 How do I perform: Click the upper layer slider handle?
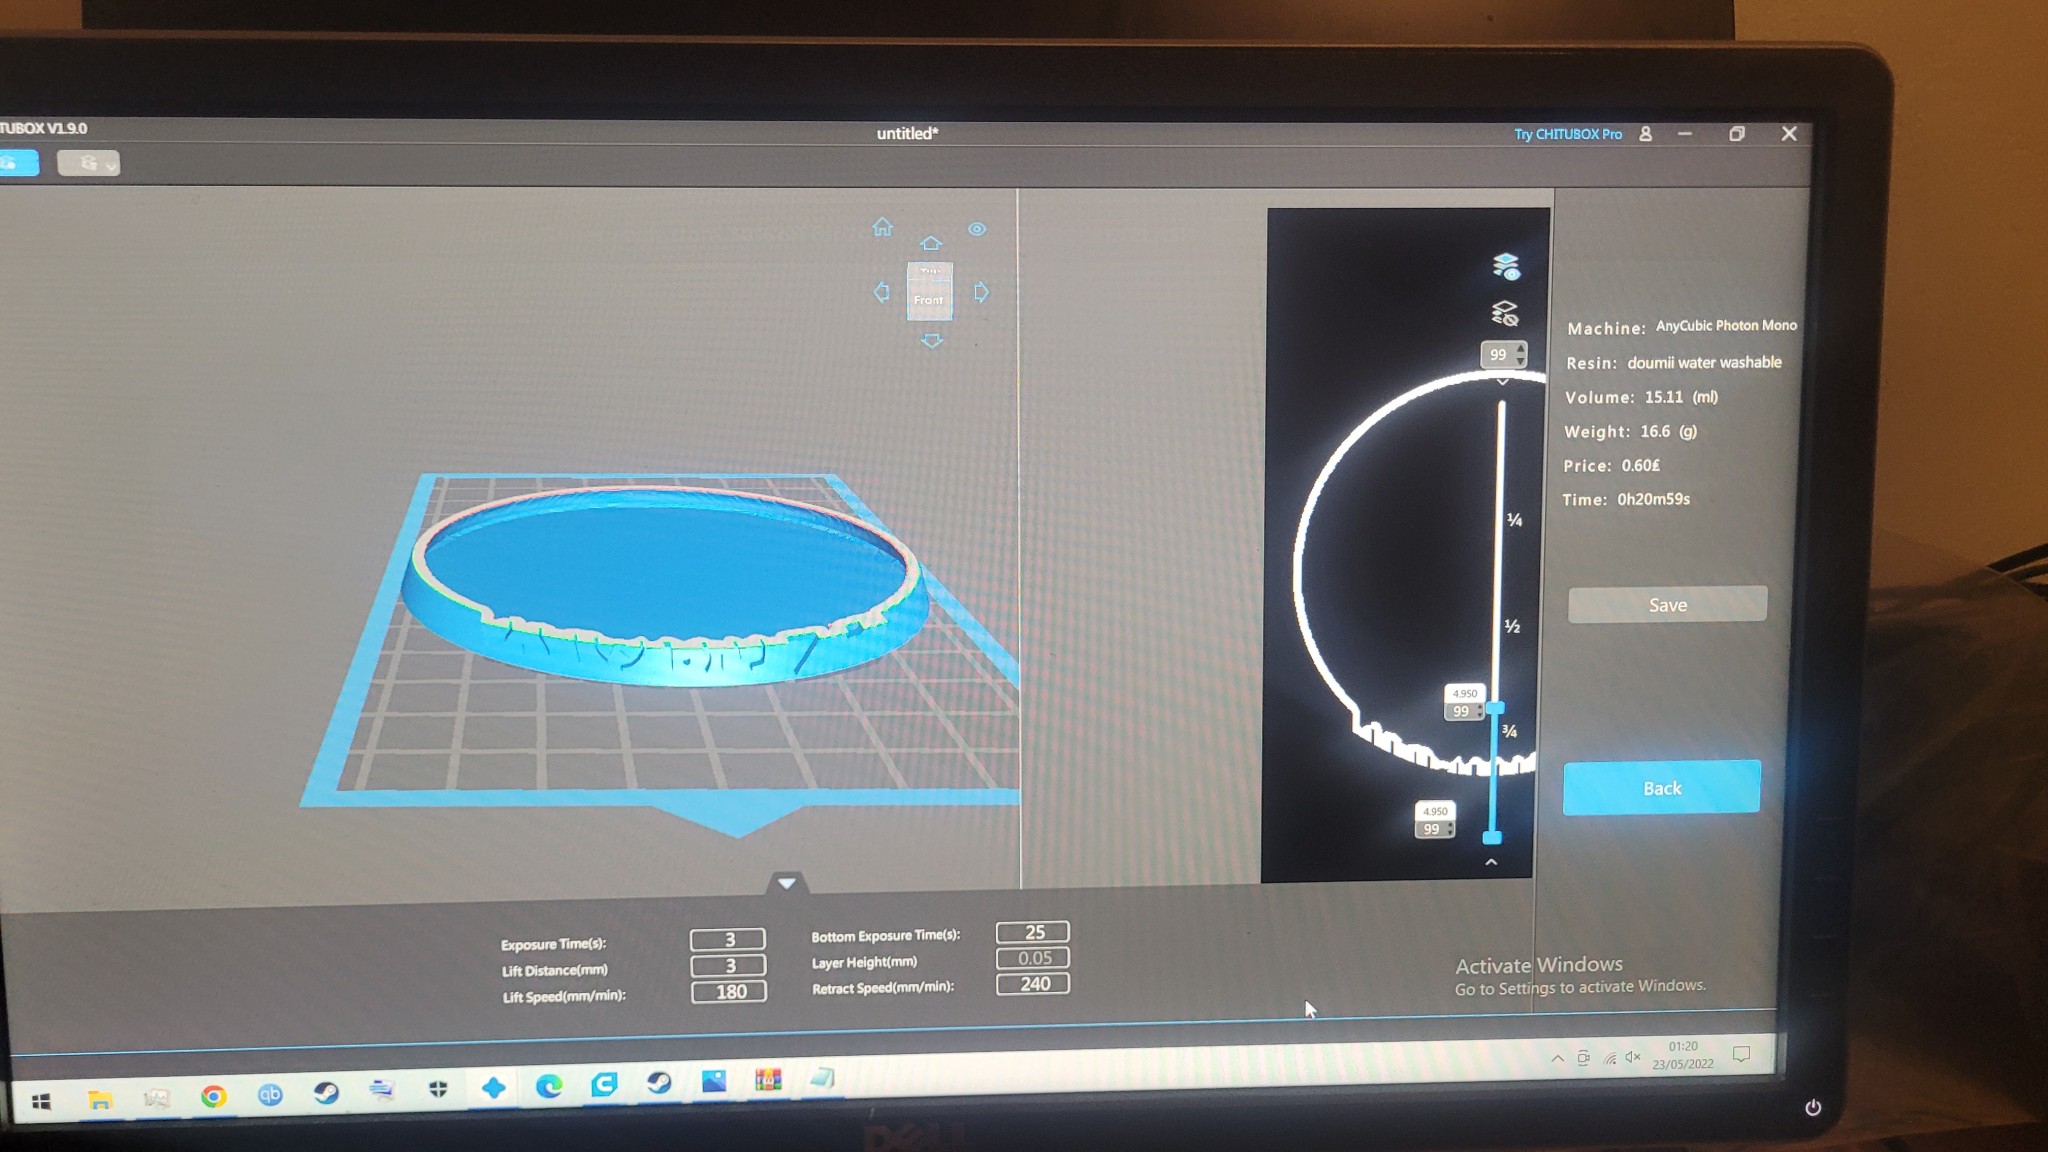(x=1495, y=708)
